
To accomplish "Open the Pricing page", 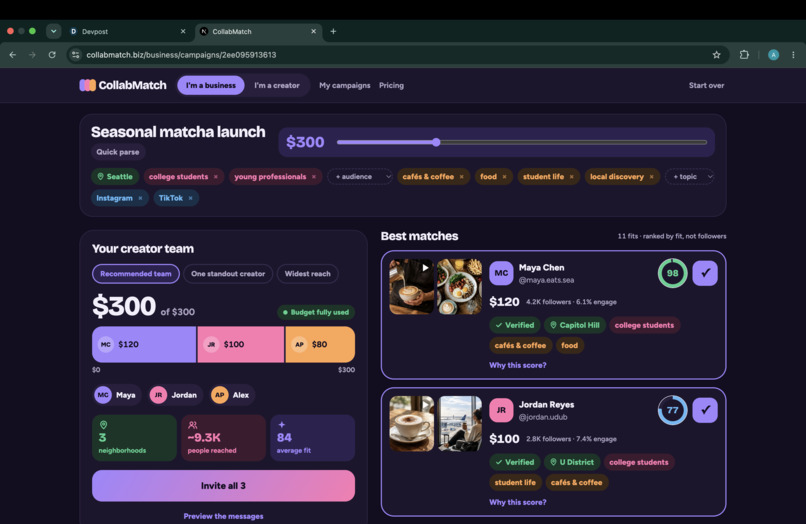I will (391, 85).
